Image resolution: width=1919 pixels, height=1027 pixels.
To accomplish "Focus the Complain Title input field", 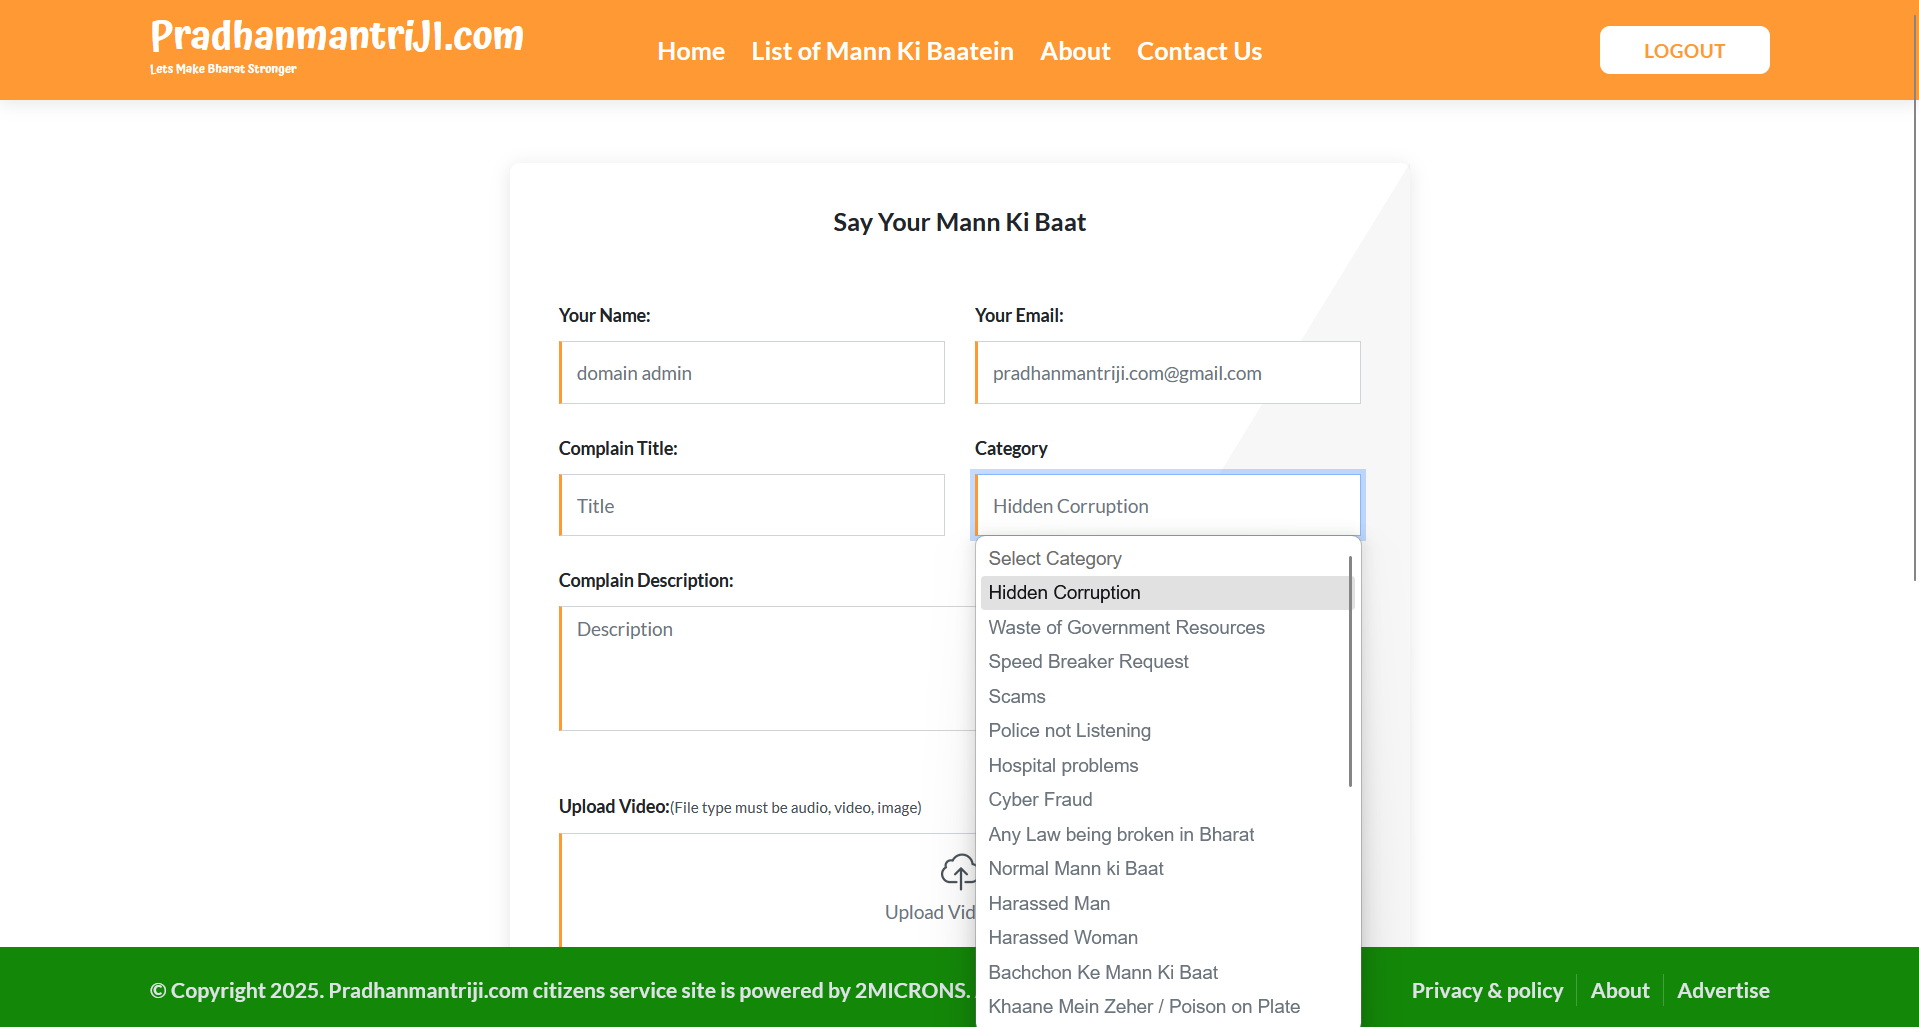I will [752, 506].
